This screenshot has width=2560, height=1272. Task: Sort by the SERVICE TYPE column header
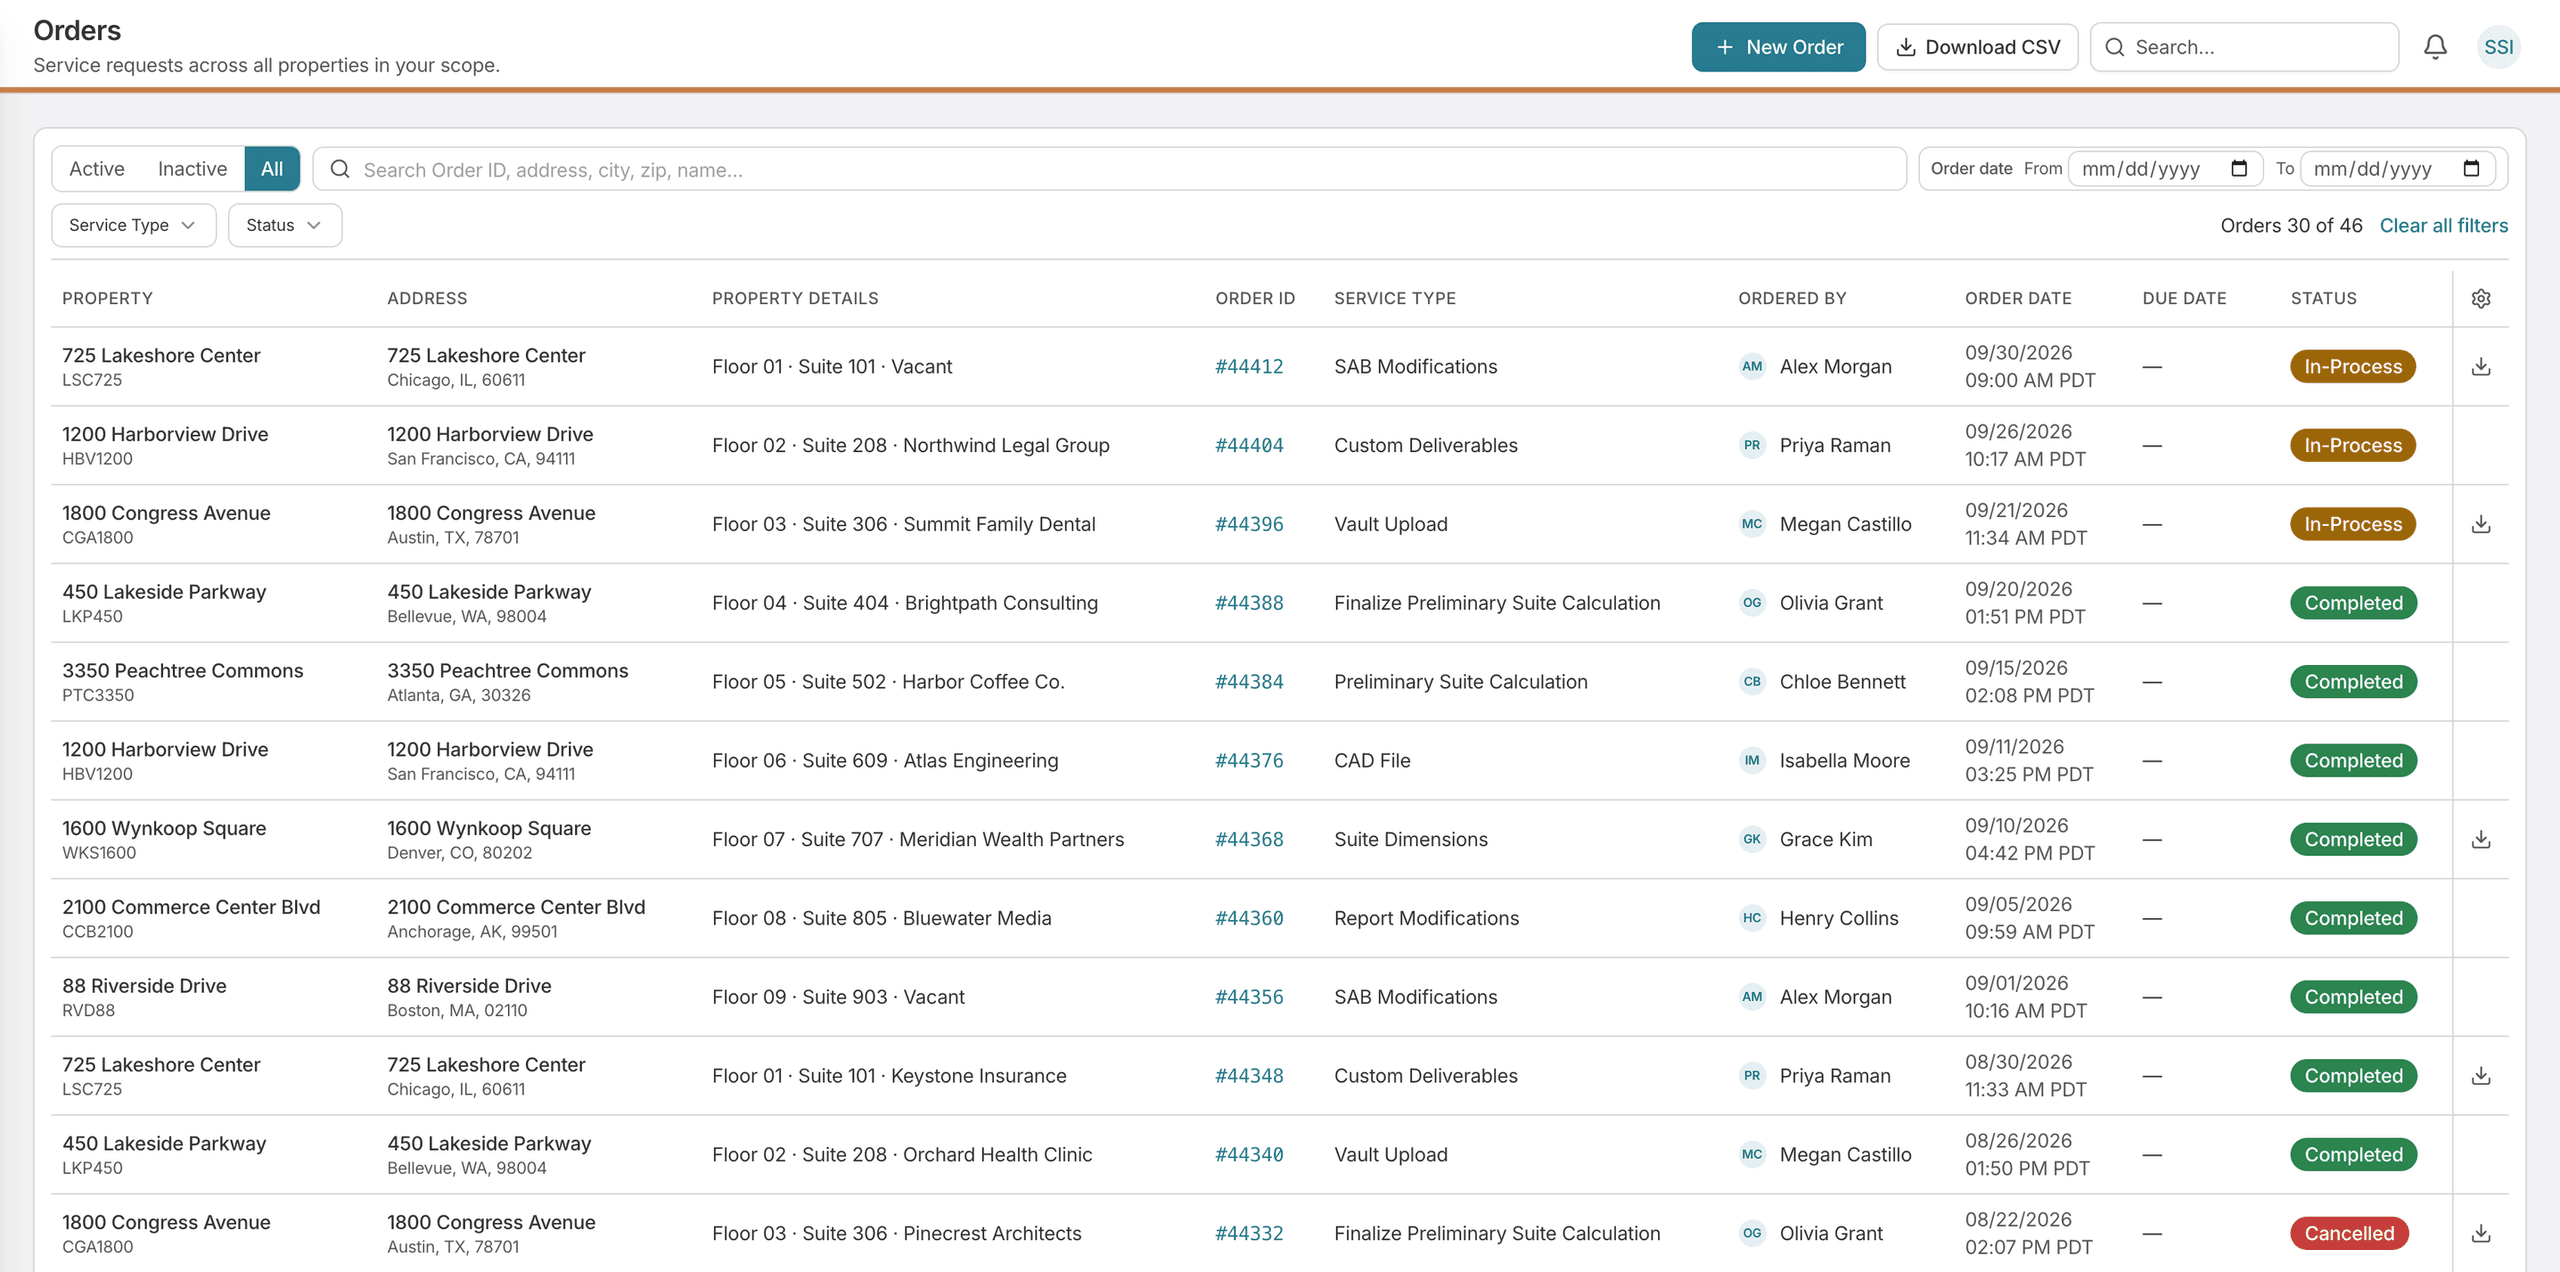point(1395,298)
